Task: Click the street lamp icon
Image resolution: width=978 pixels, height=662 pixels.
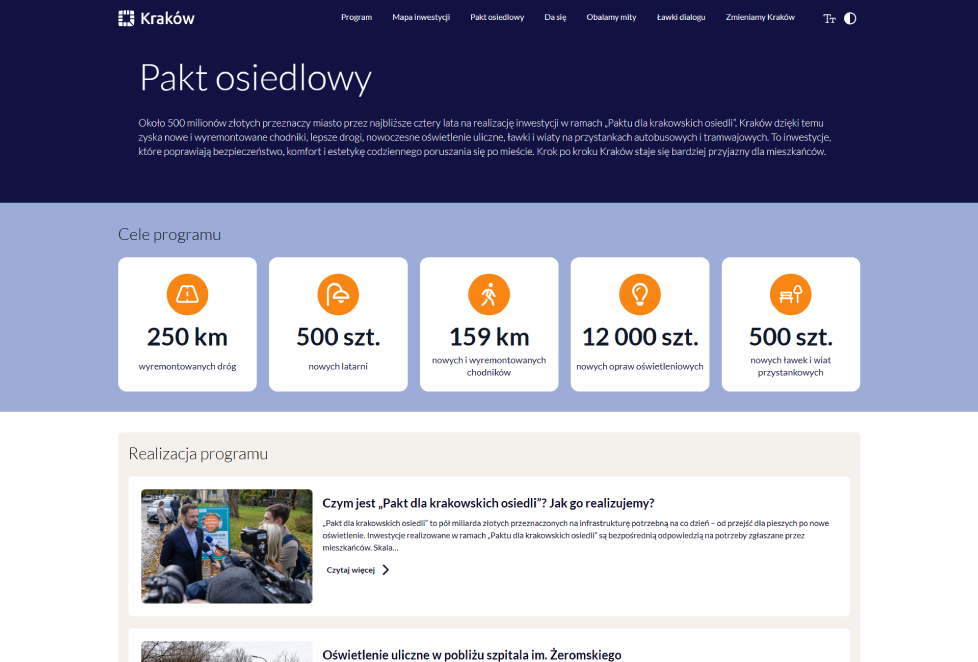Action: (338, 294)
